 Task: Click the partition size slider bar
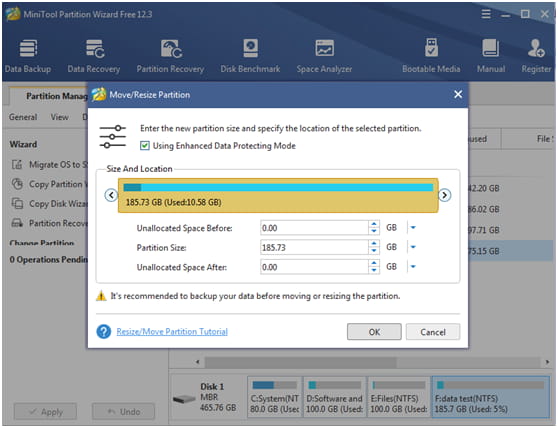coord(278,195)
